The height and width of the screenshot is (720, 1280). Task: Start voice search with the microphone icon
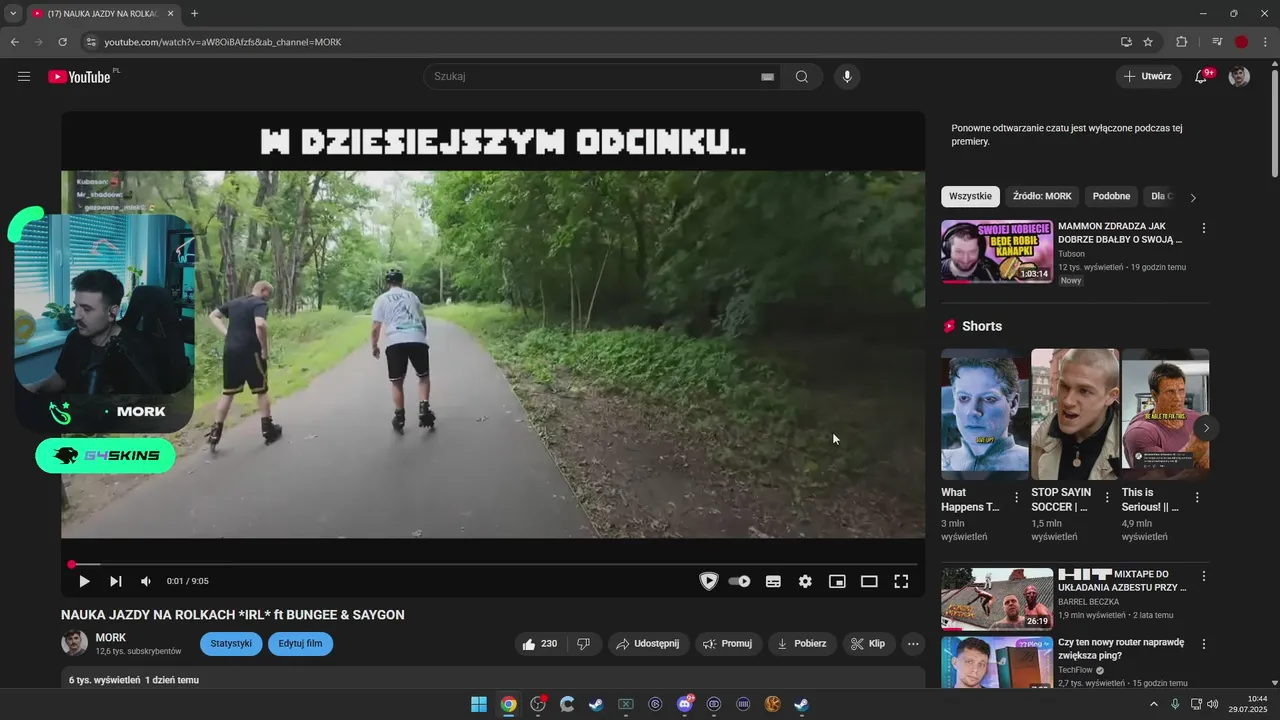(x=847, y=77)
